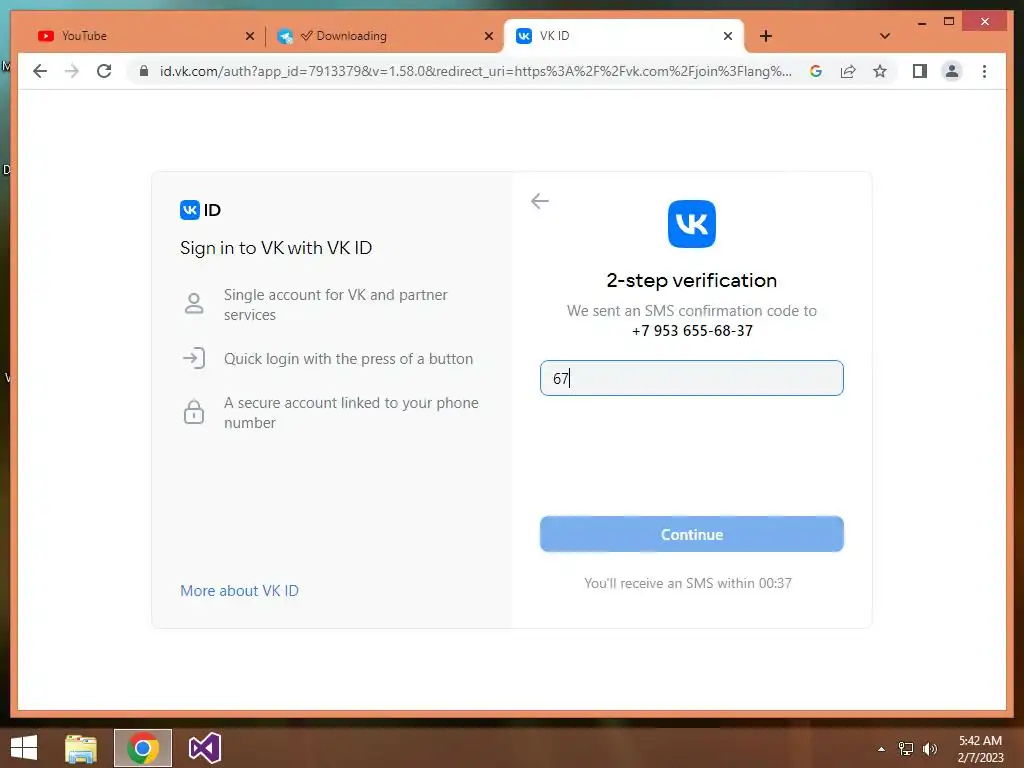Go back using the browser back arrow
The width and height of the screenshot is (1024, 768).
40,71
